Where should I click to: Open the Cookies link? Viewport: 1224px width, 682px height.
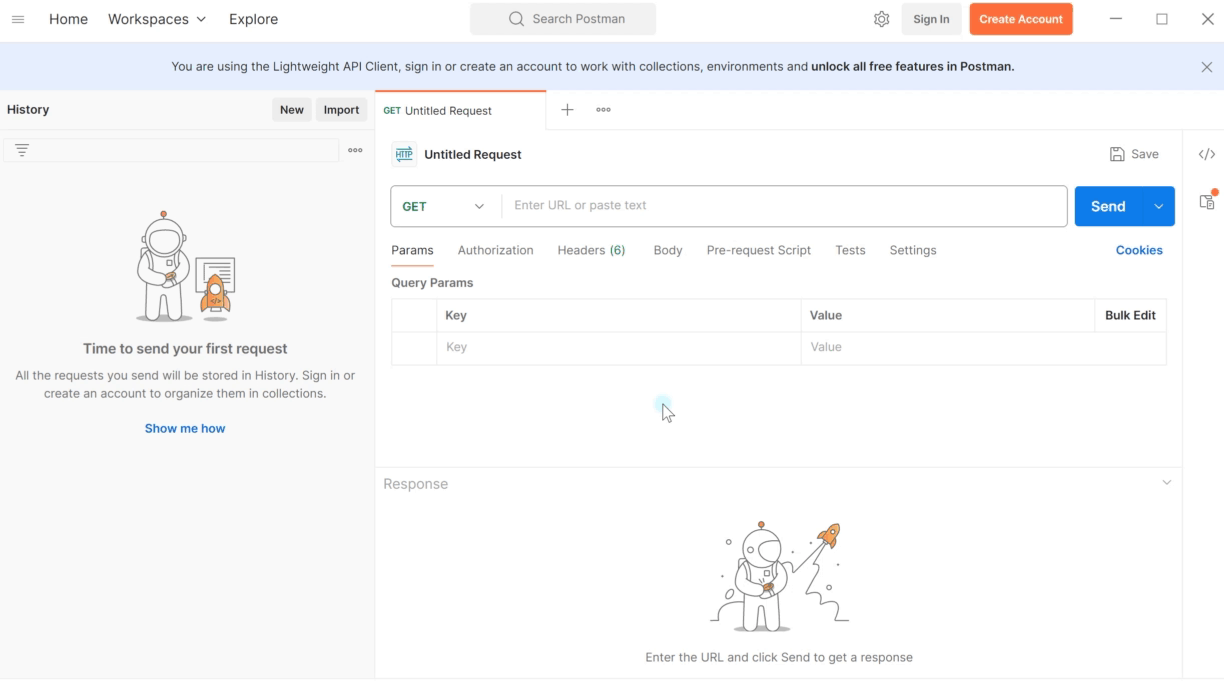(x=1139, y=250)
